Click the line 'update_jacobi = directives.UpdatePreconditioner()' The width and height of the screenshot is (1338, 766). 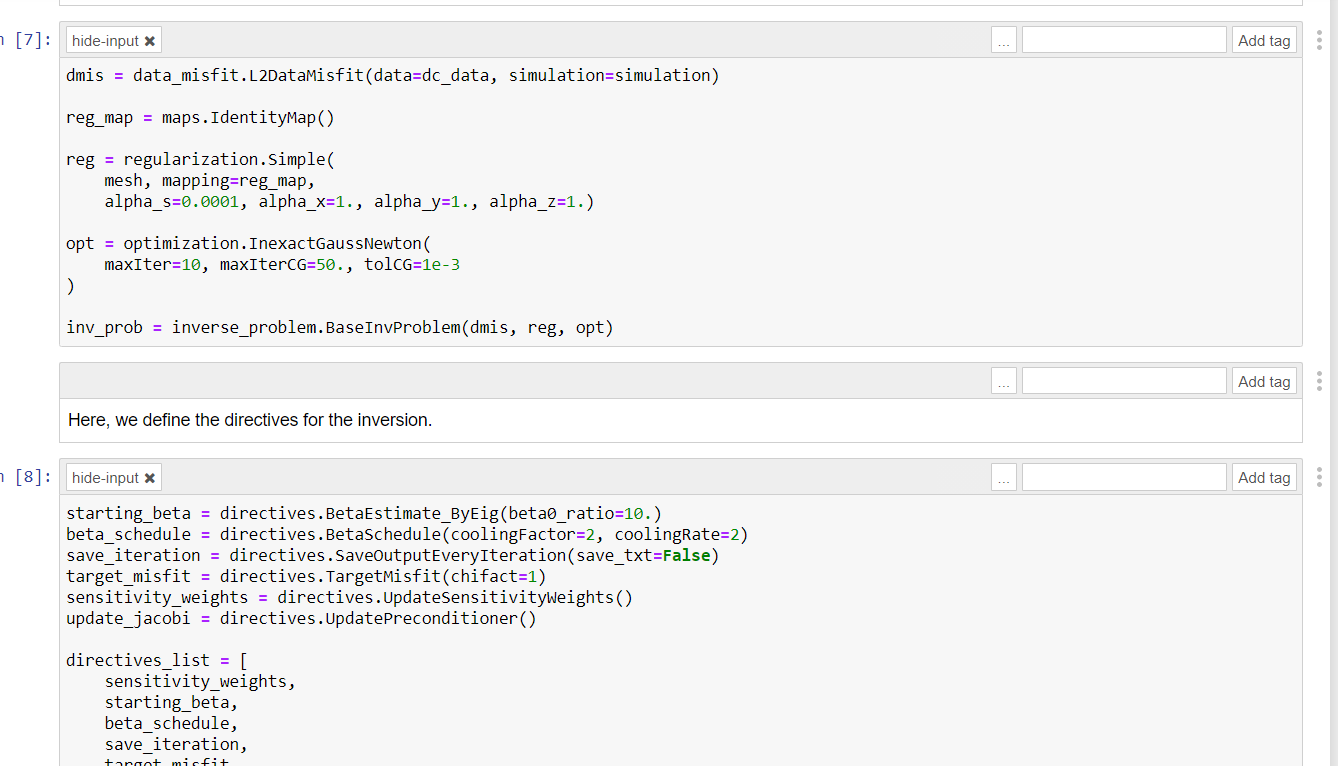[301, 619]
